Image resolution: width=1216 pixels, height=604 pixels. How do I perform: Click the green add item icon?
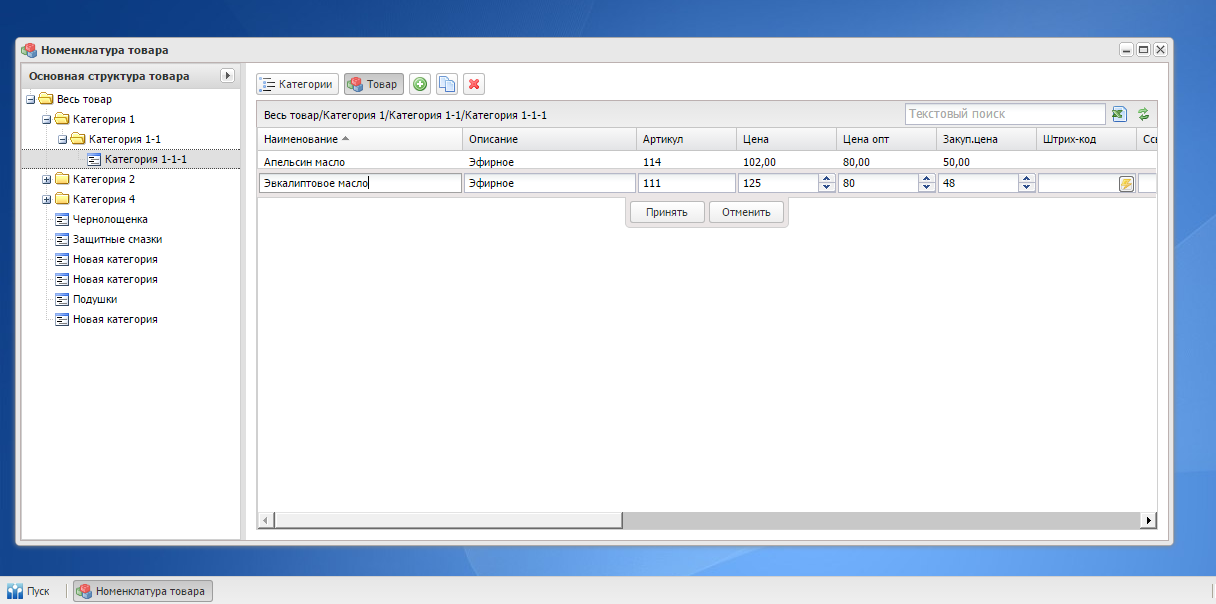click(x=420, y=85)
